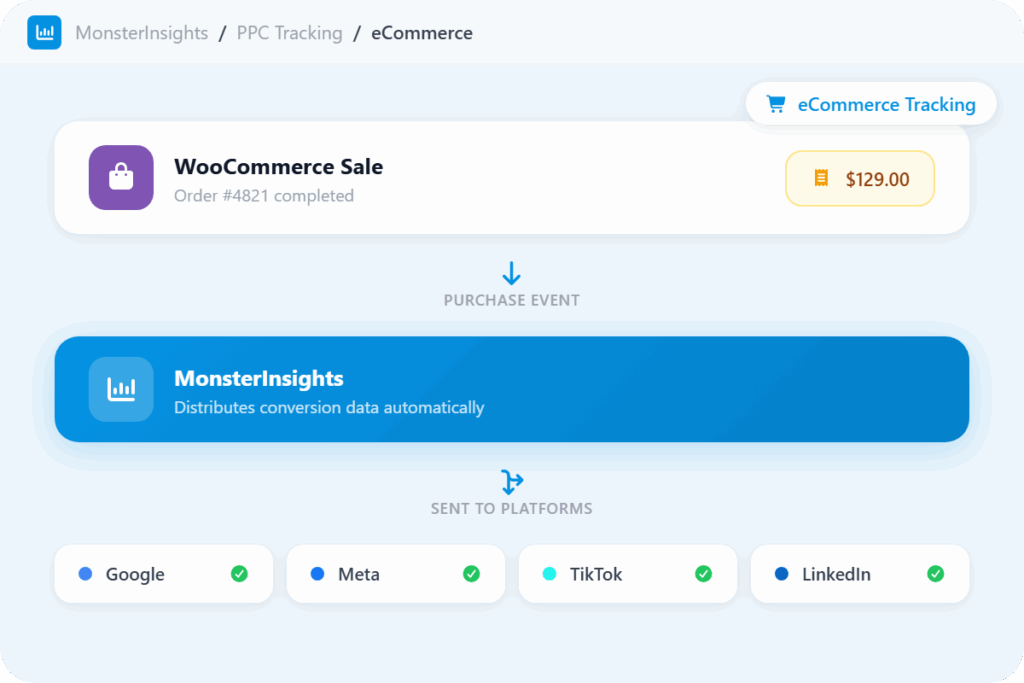1024x683 pixels.
Task: Click the purple WooCommerce shopping bag icon
Action: (121, 178)
